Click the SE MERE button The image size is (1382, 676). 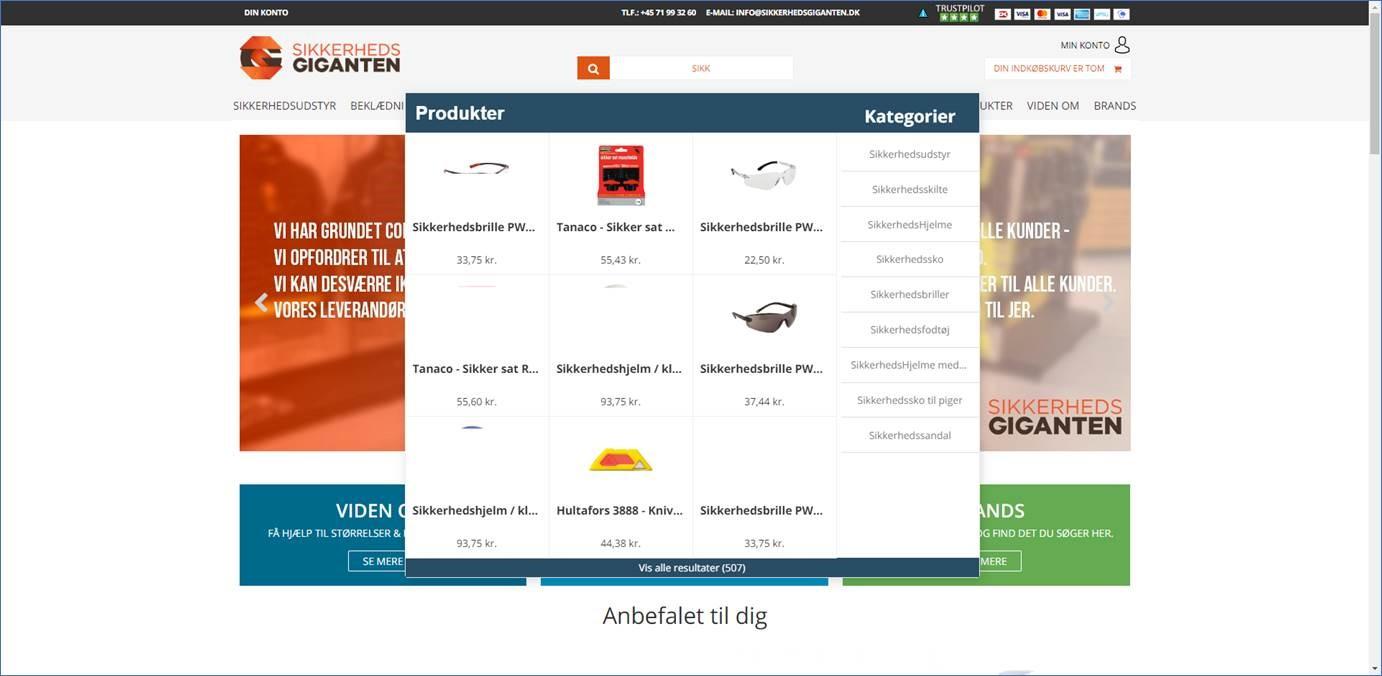tap(381, 561)
